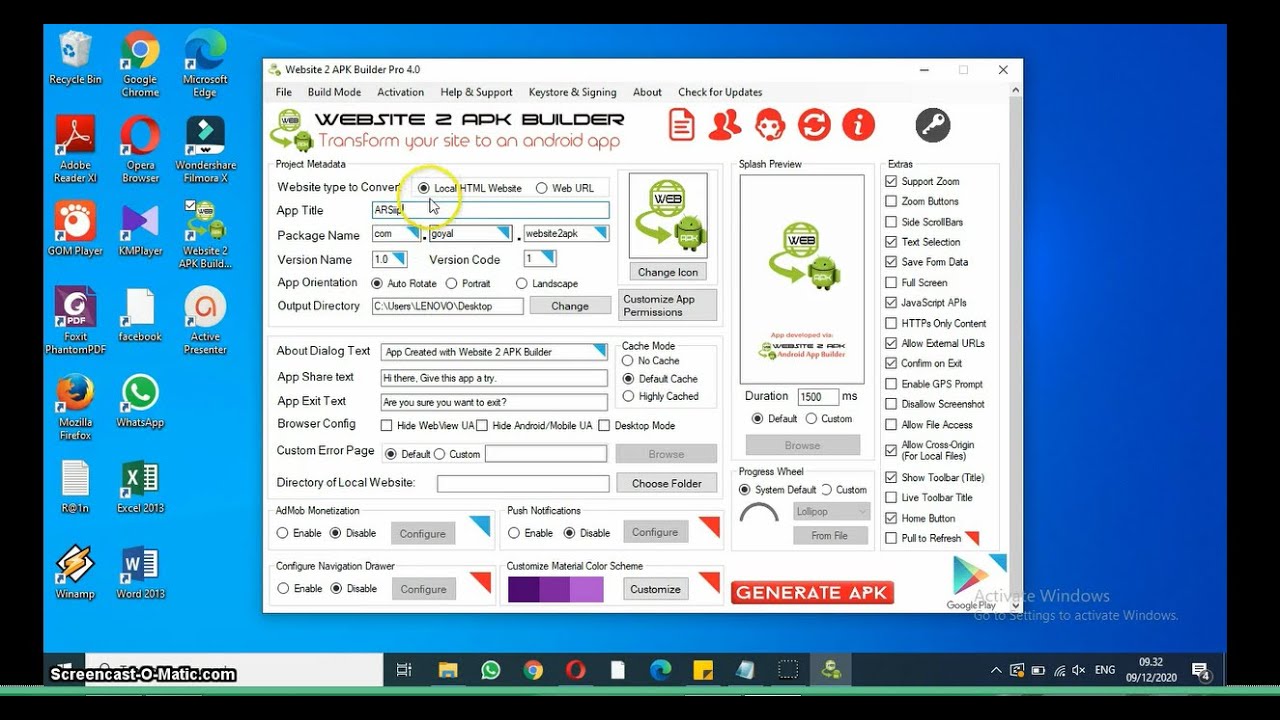Show hidden icons in system tray

tap(996, 670)
